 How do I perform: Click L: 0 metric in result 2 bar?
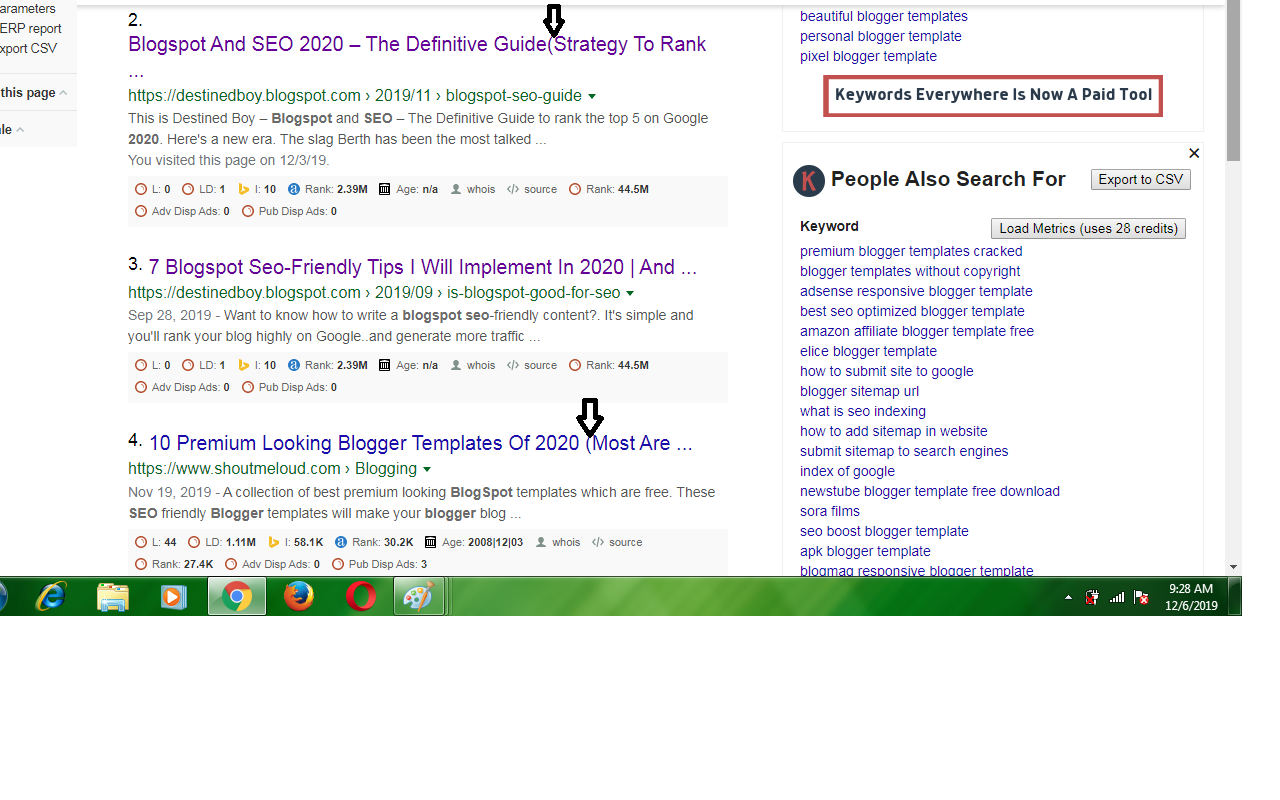[x=153, y=189]
